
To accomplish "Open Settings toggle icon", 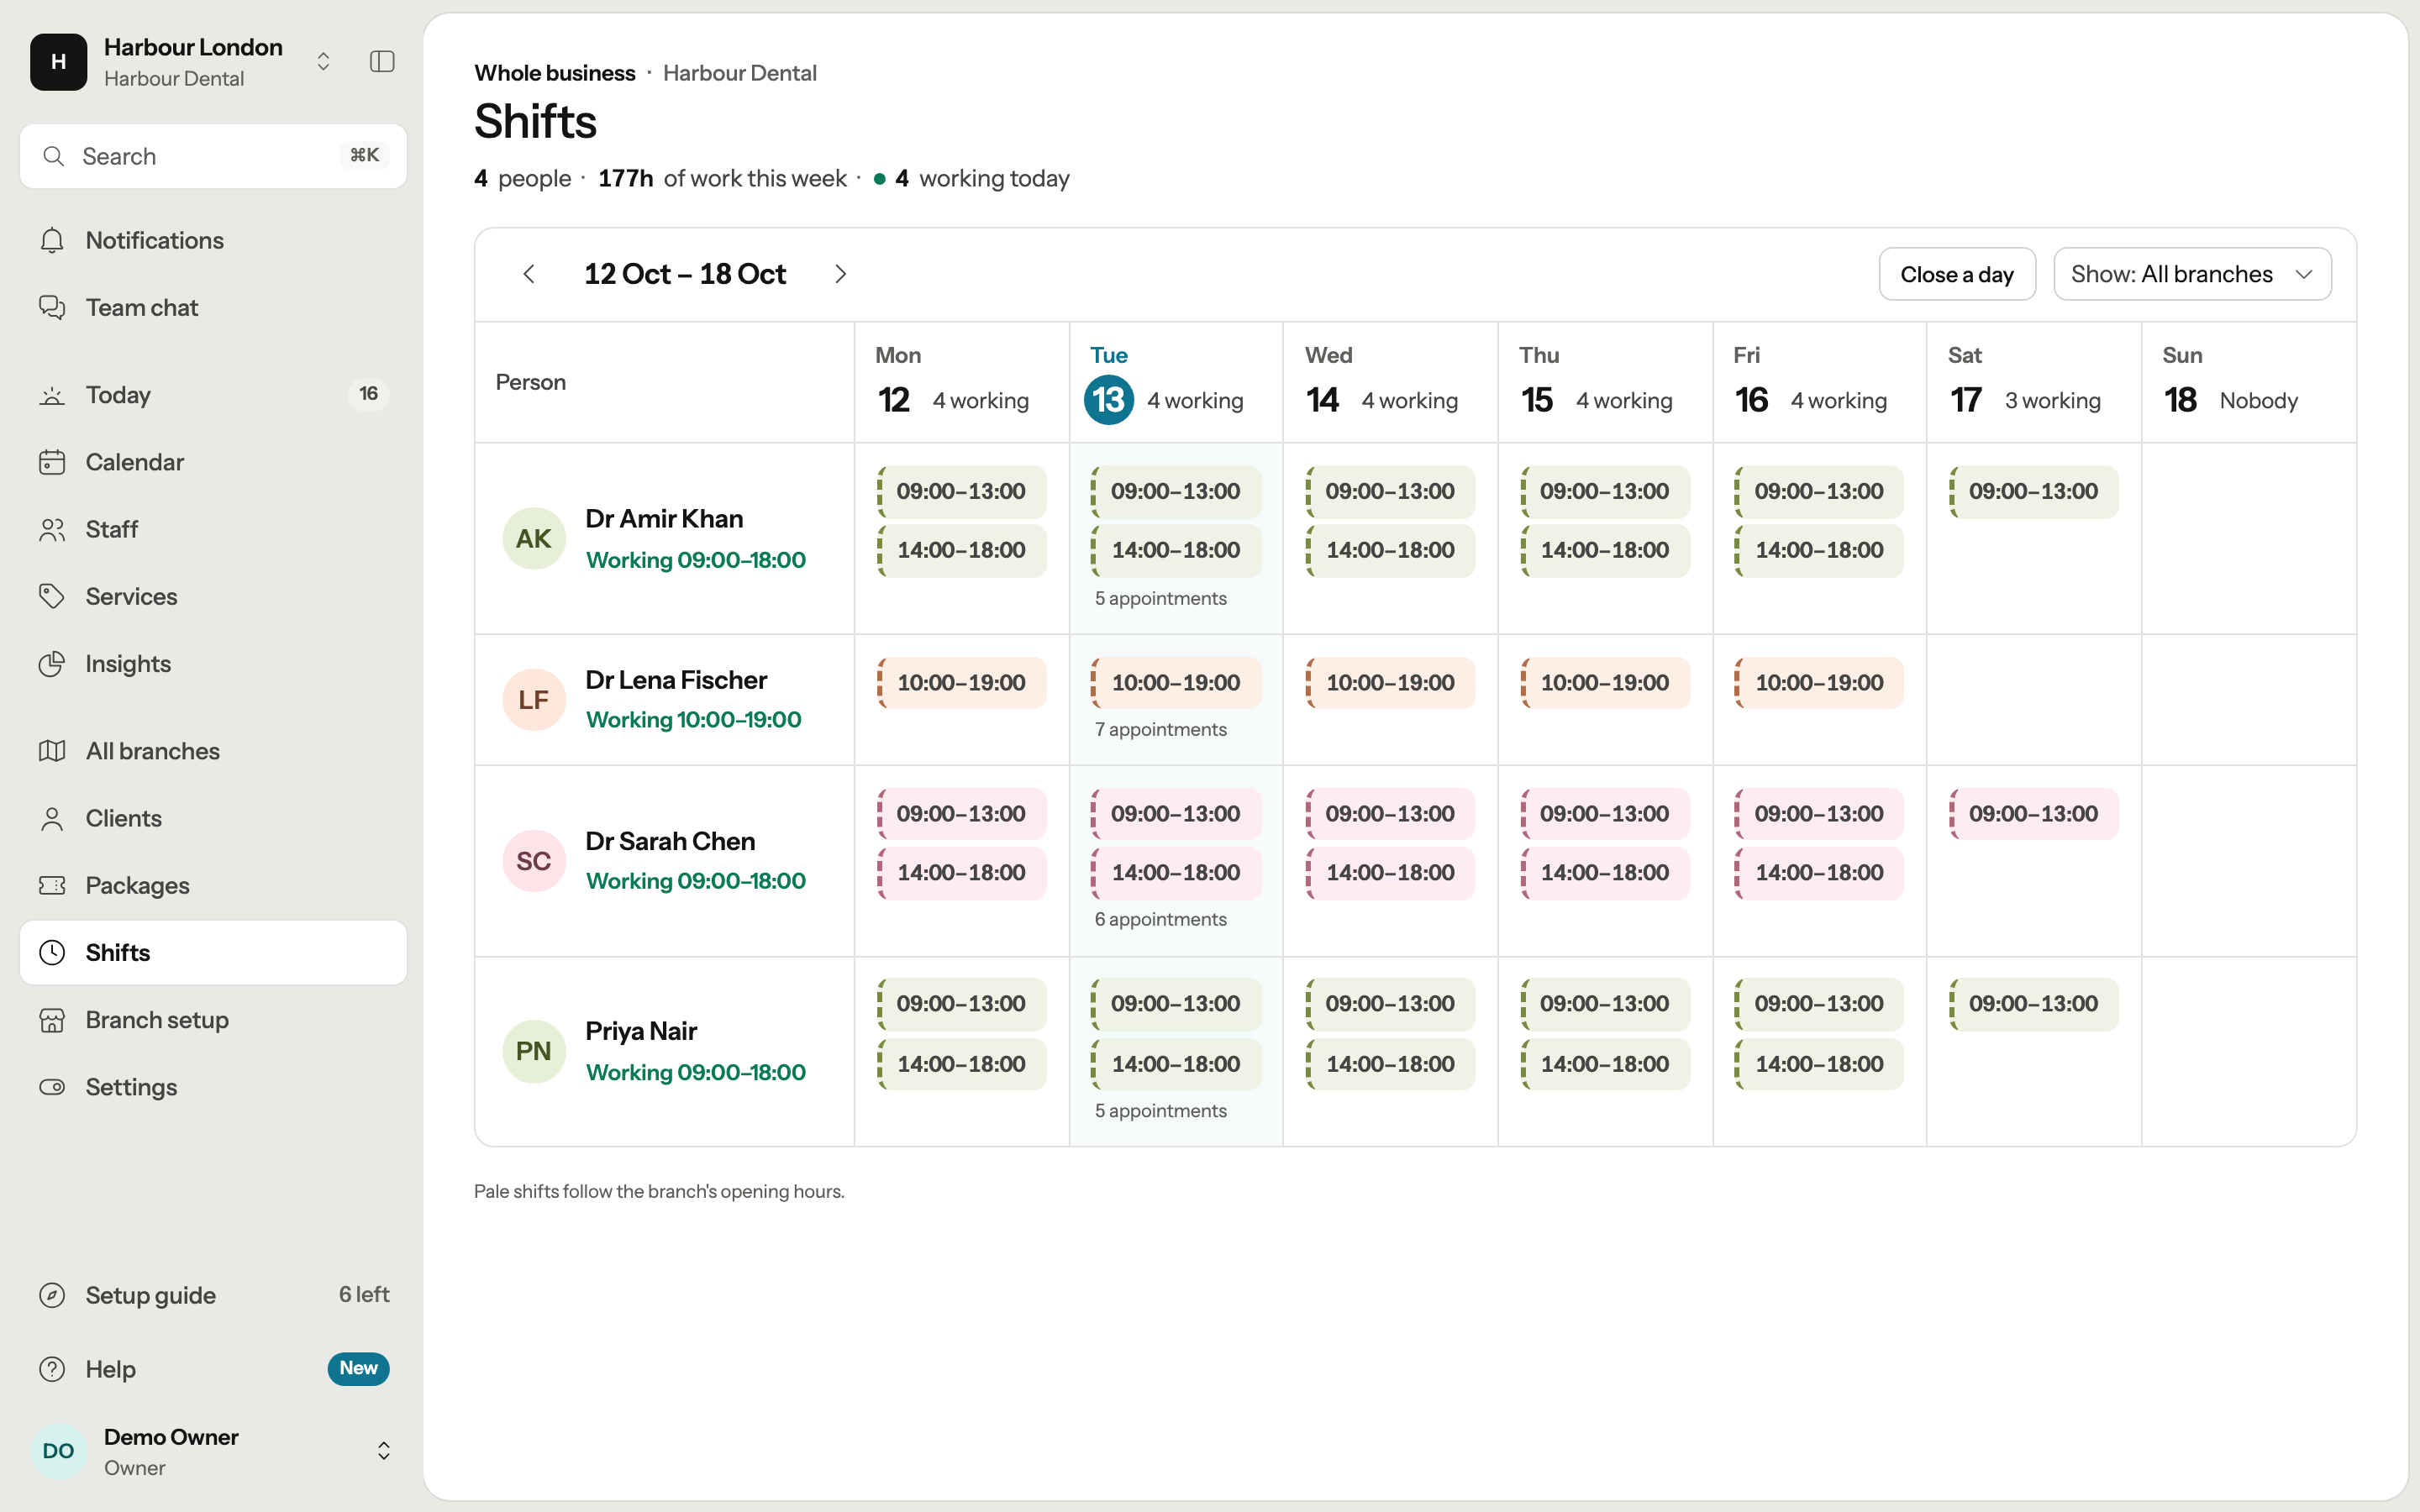I will [x=52, y=1087].
